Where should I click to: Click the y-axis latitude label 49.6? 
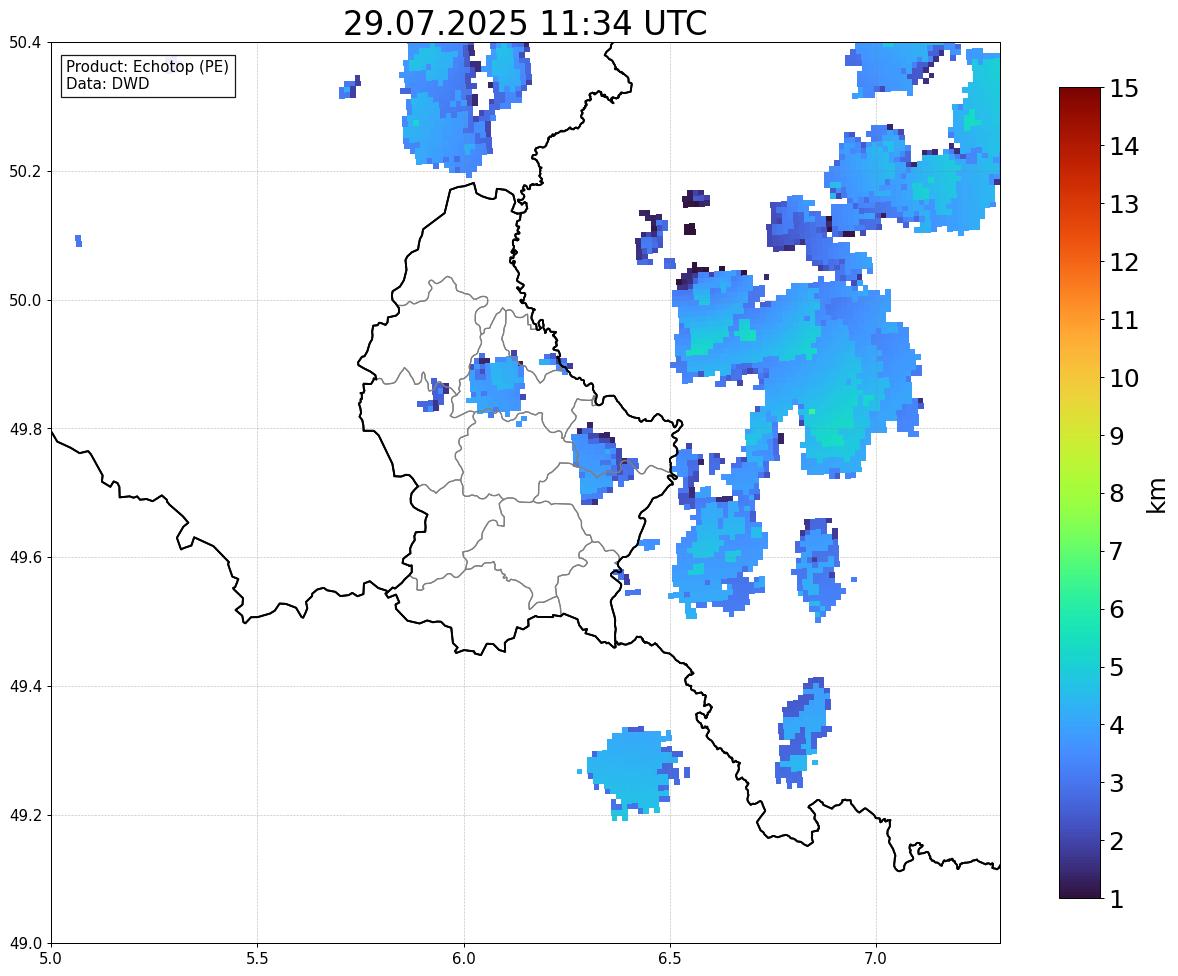pyautogui.click(x=24, y=557)
